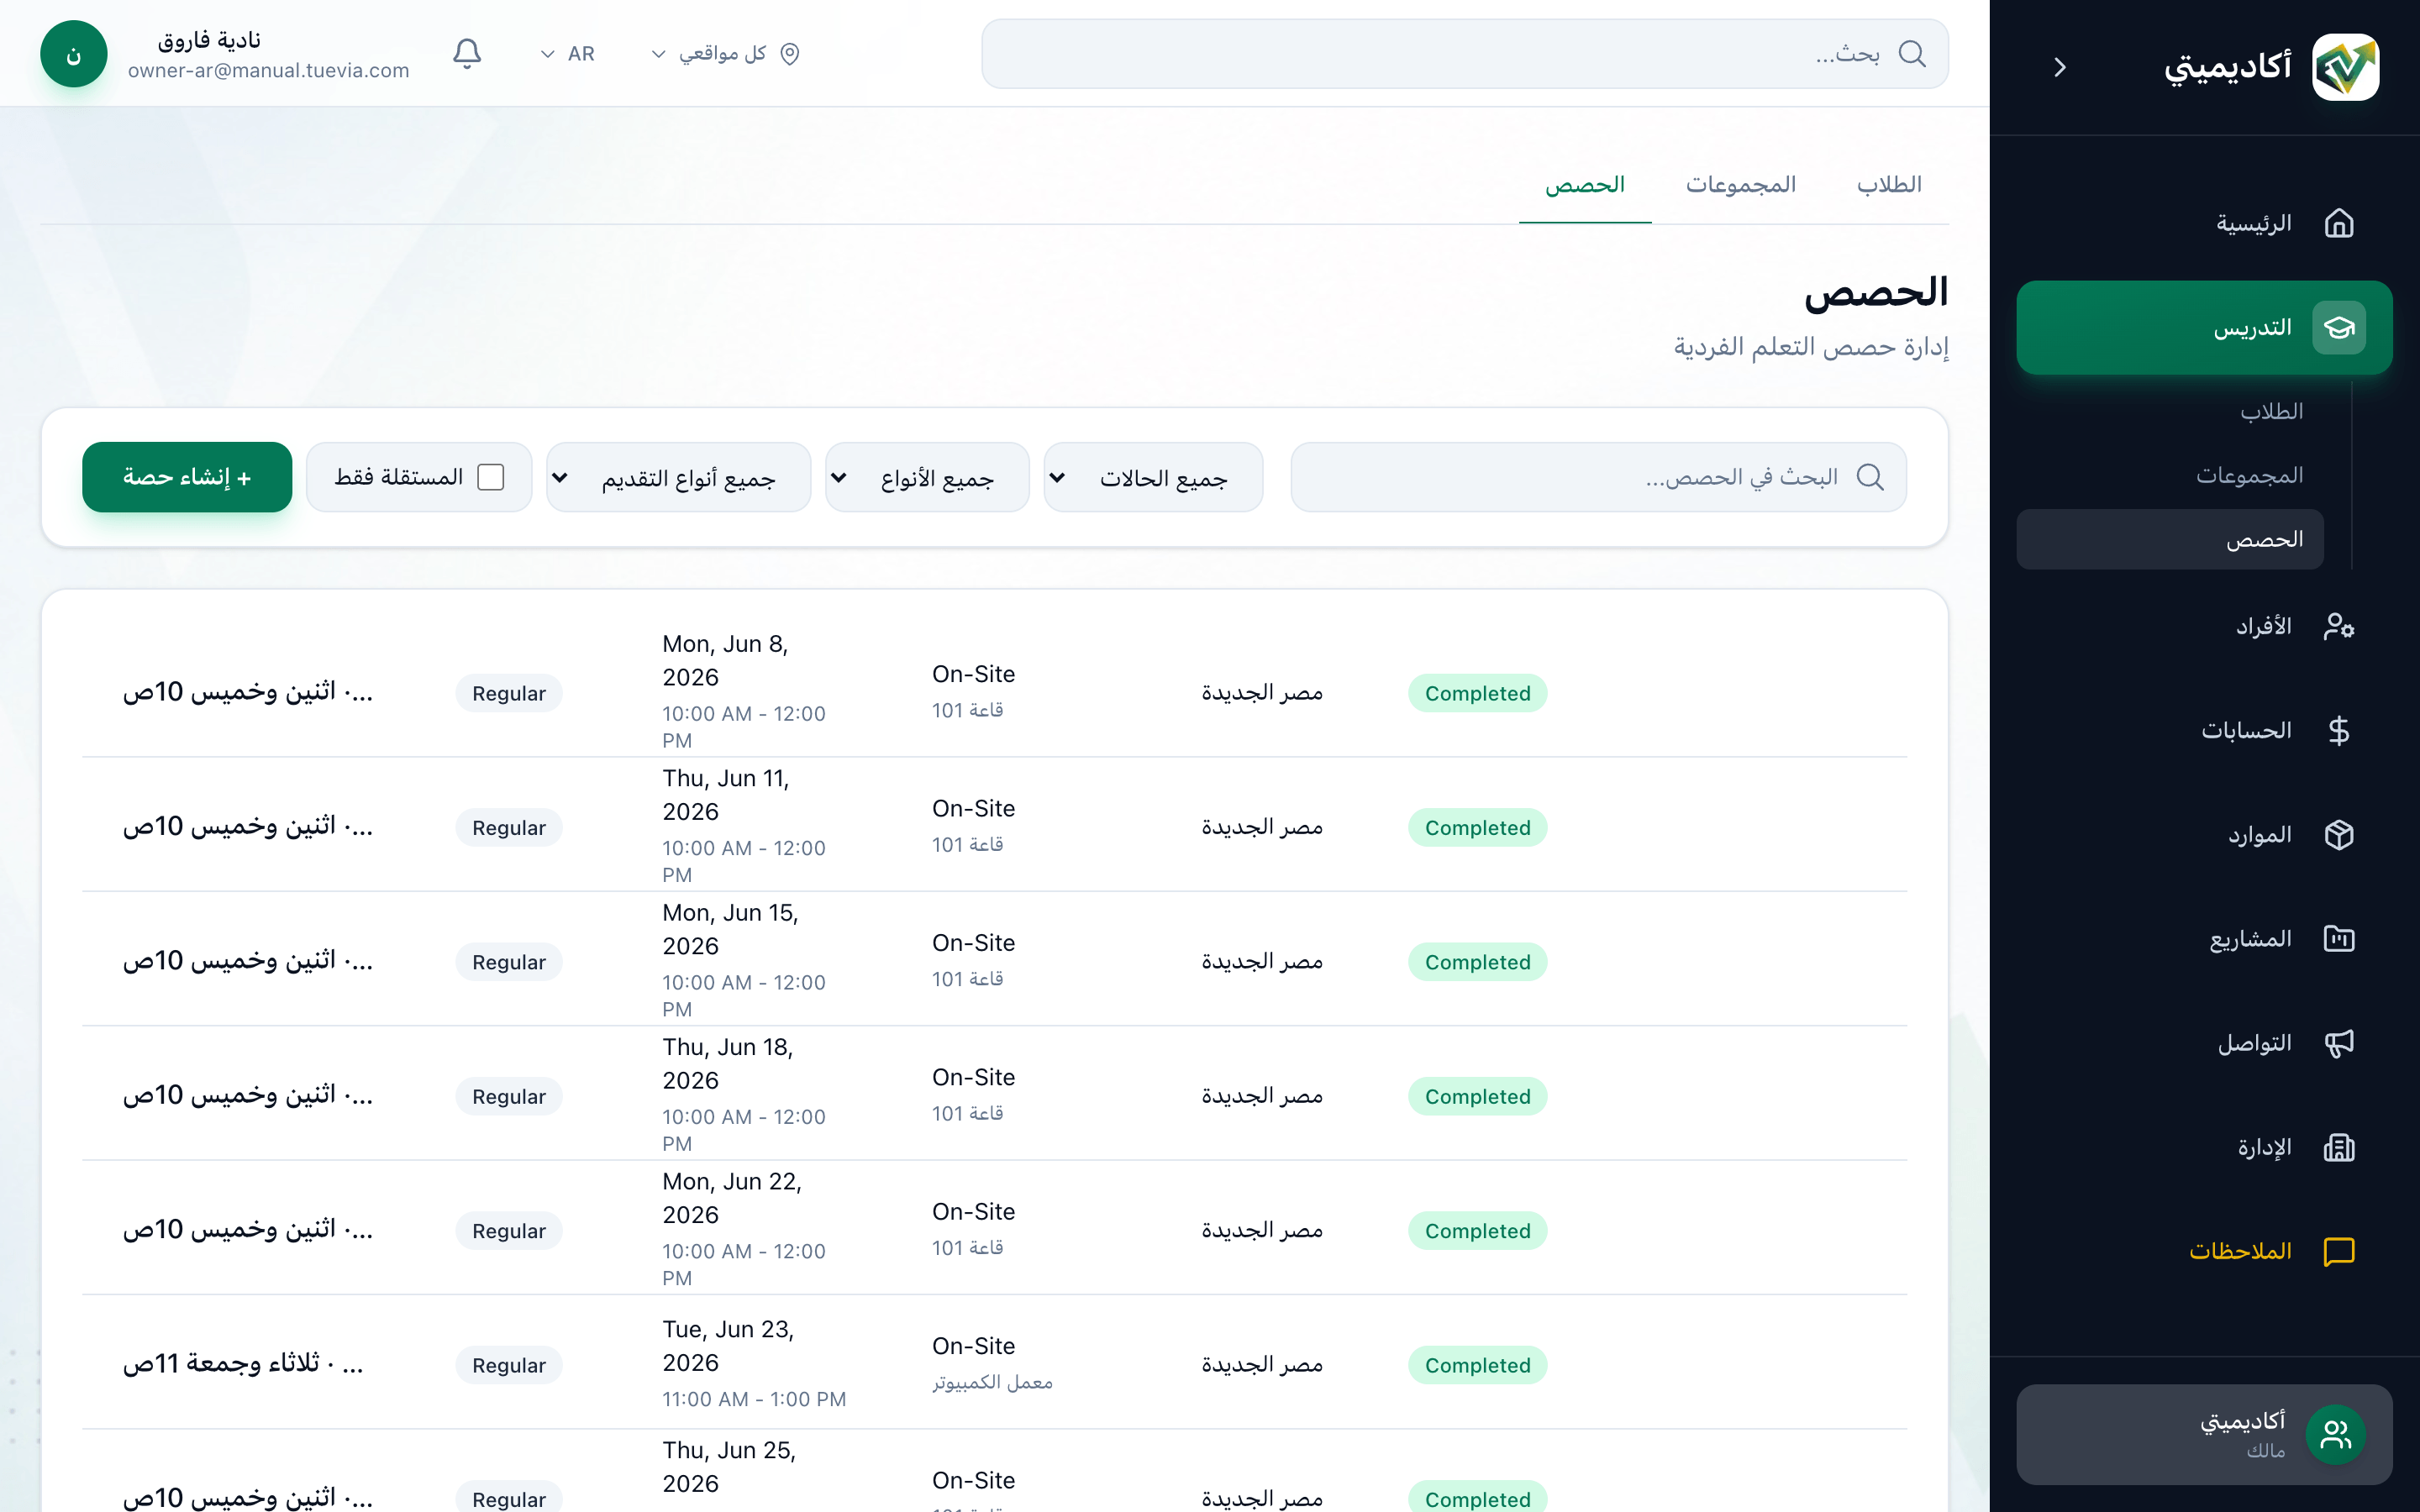This screenshot has height=1512, width=2420.
Task: Click Regular tag on Jun 22 row
Action: tap(509, 1230)
